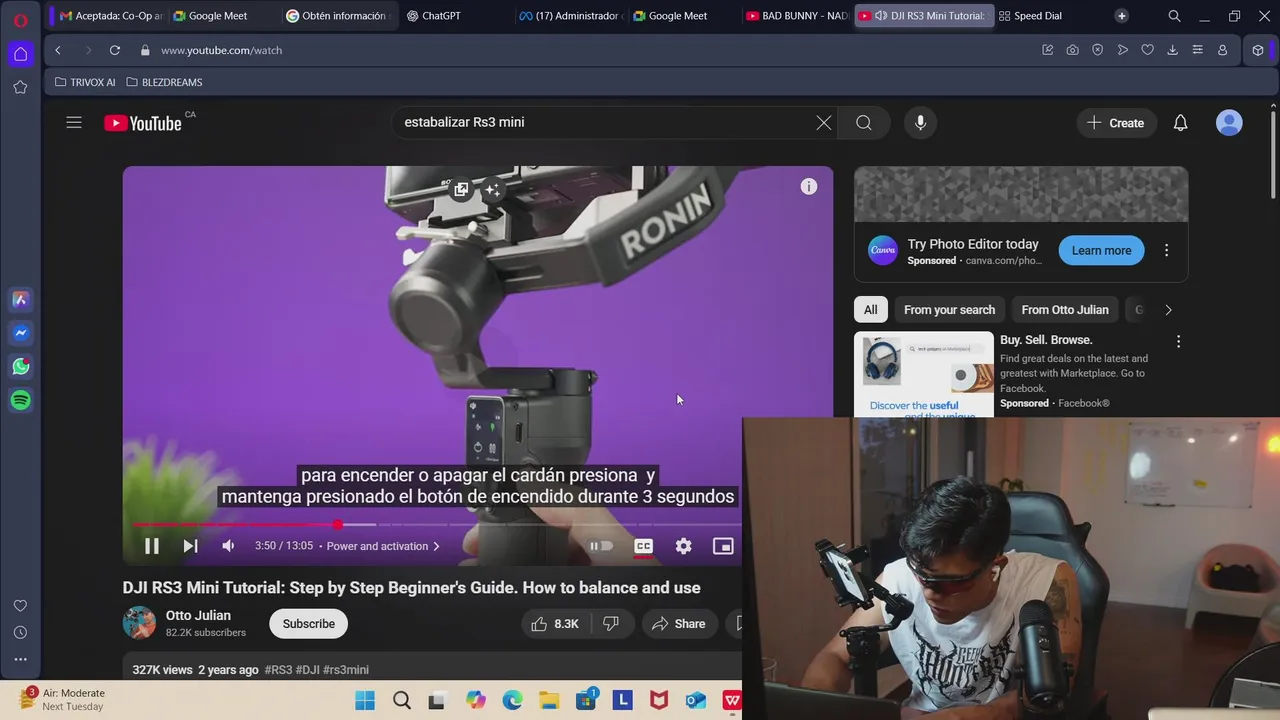Go to YouTube home via logo
The image size is (1280, 720).
143,123
